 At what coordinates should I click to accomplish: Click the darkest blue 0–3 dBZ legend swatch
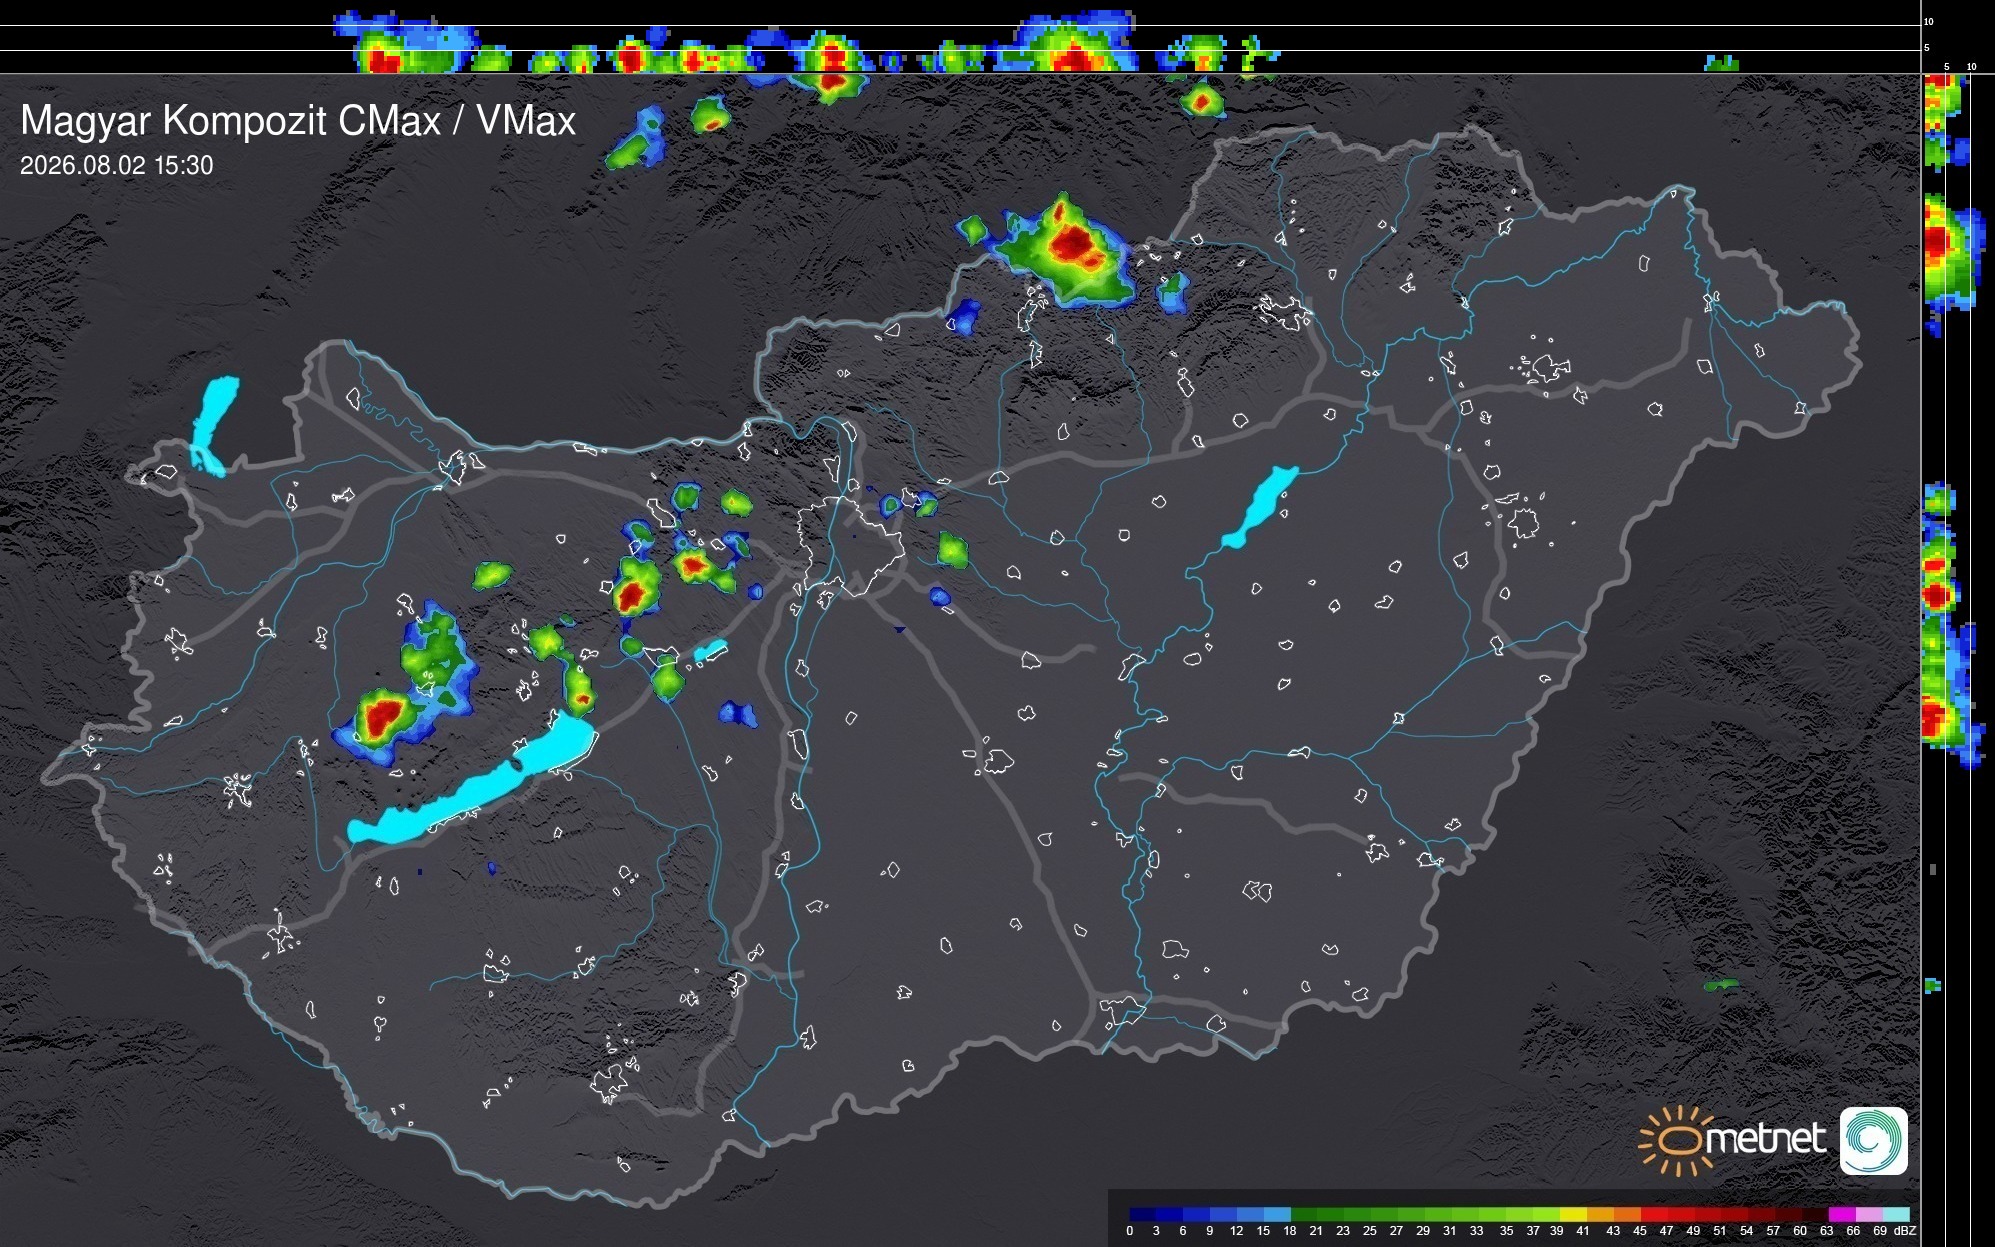1143,1214
